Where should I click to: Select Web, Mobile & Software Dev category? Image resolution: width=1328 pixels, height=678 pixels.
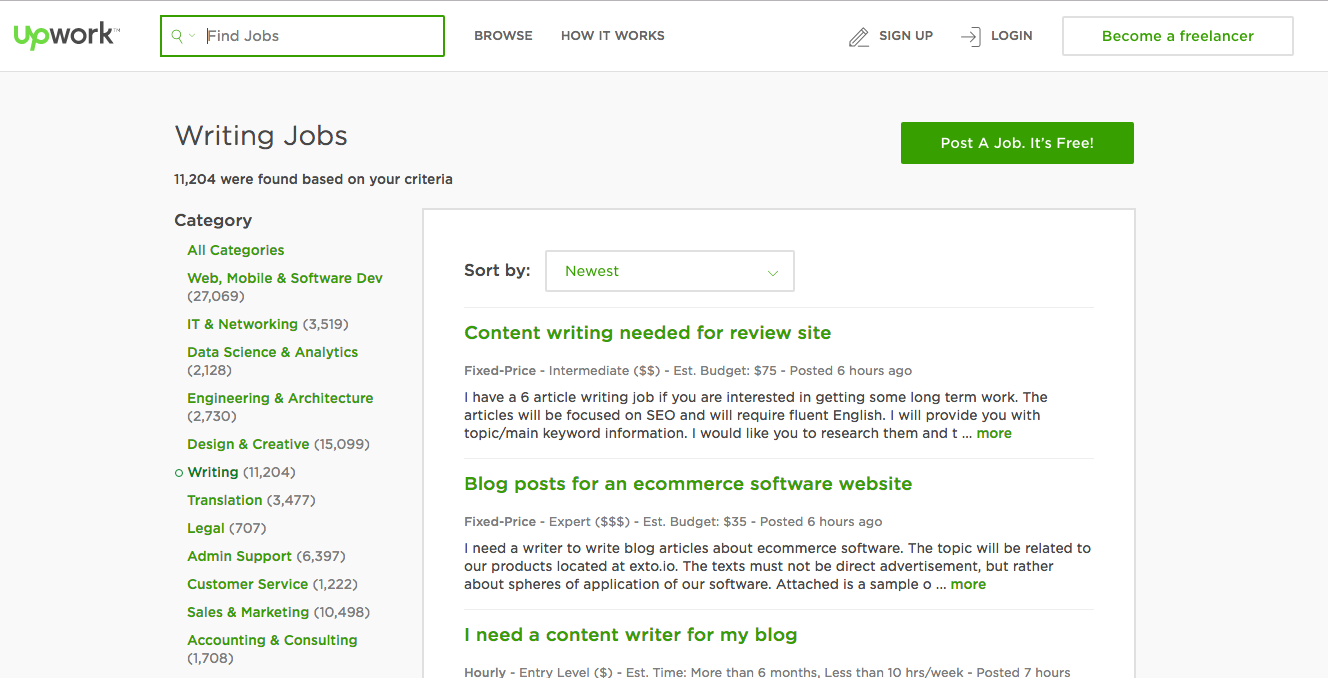tap(284, 278)
